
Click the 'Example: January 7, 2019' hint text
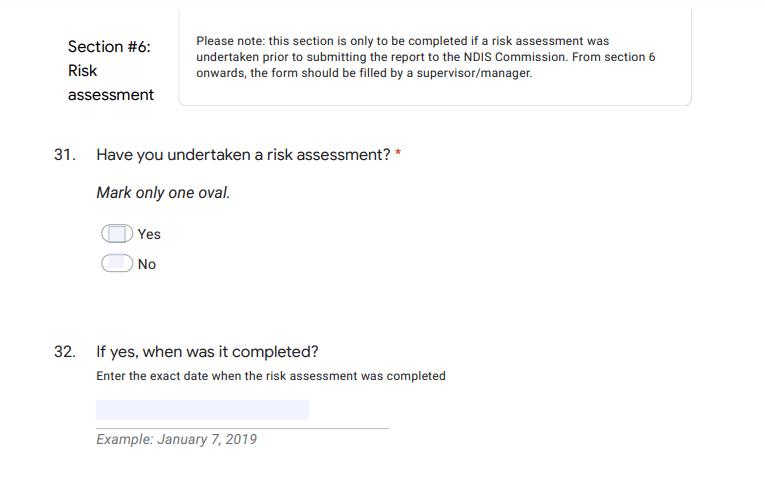(x=176, y=439)
